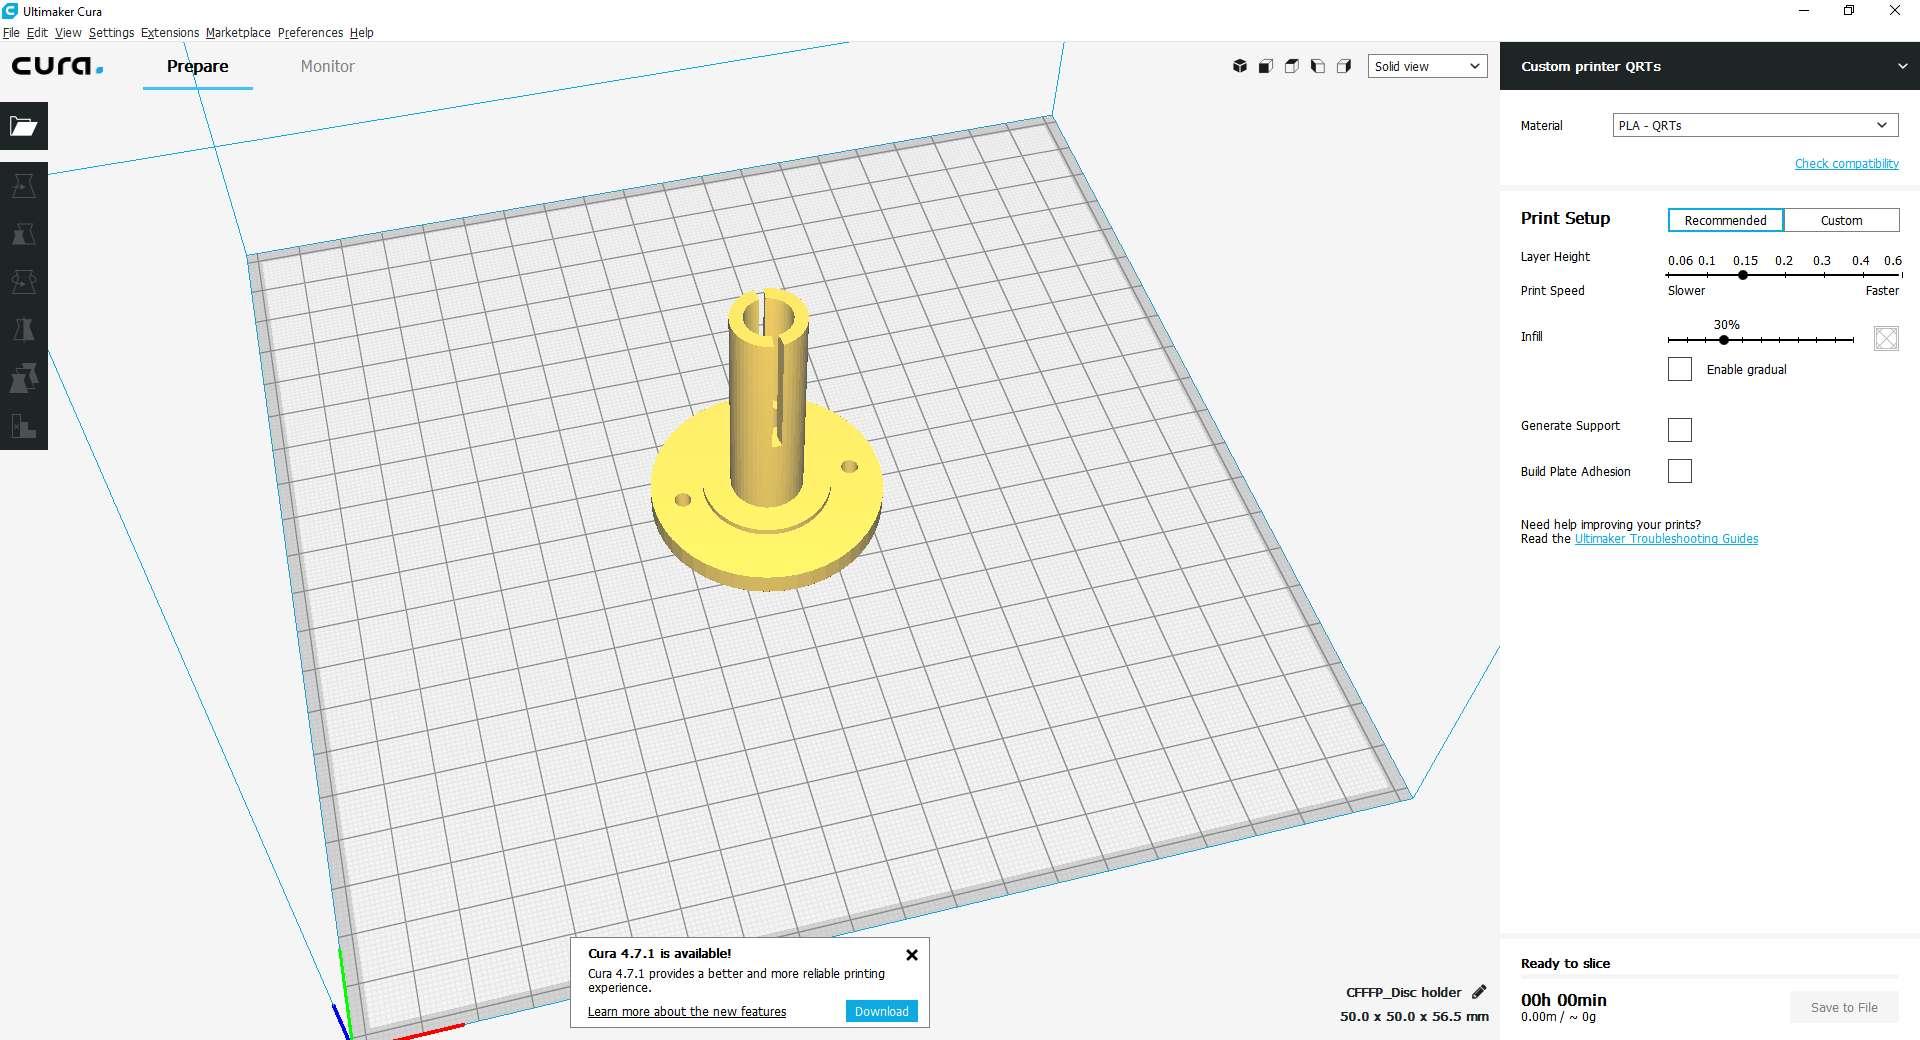Click the Download update button
The image size is (1920, 1040).
pyautogui.click(x=881, y=1011)
